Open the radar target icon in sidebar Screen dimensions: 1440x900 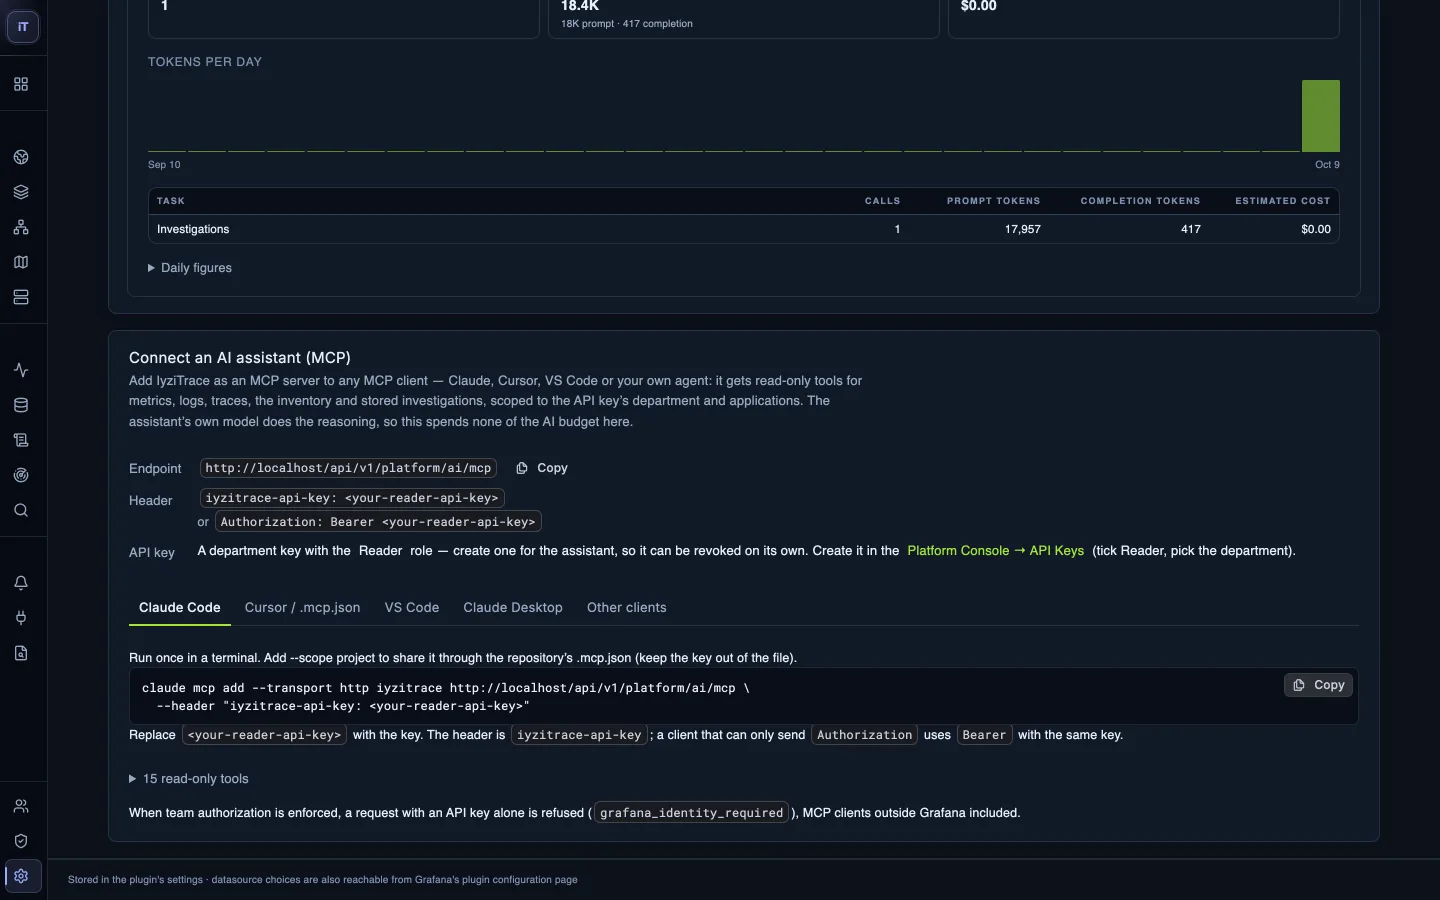pos(21,475)
